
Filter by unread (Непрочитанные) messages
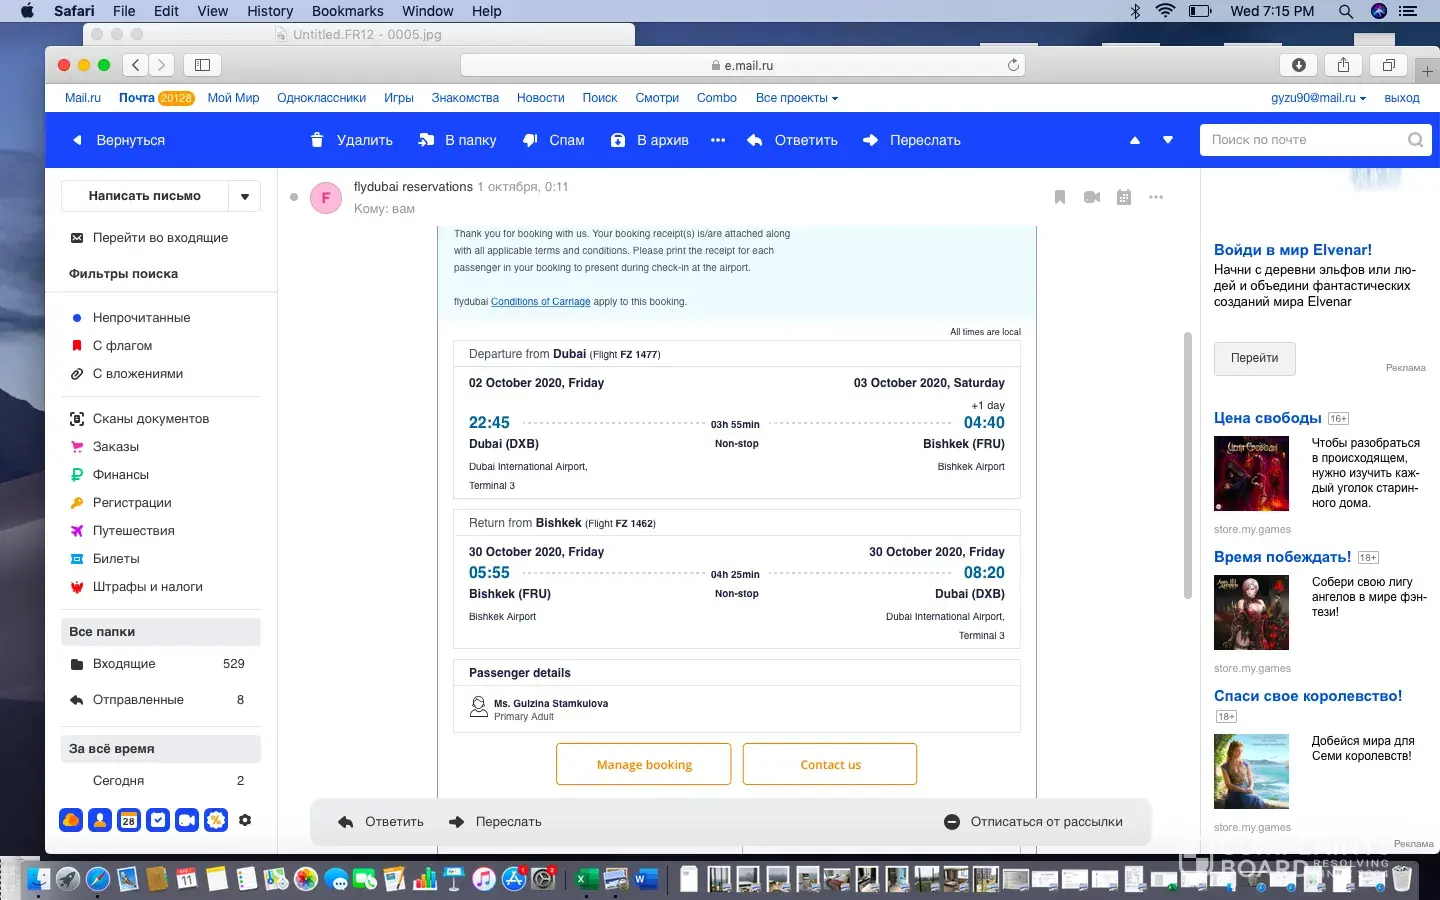pyautogui.click(x=141, y=317)
